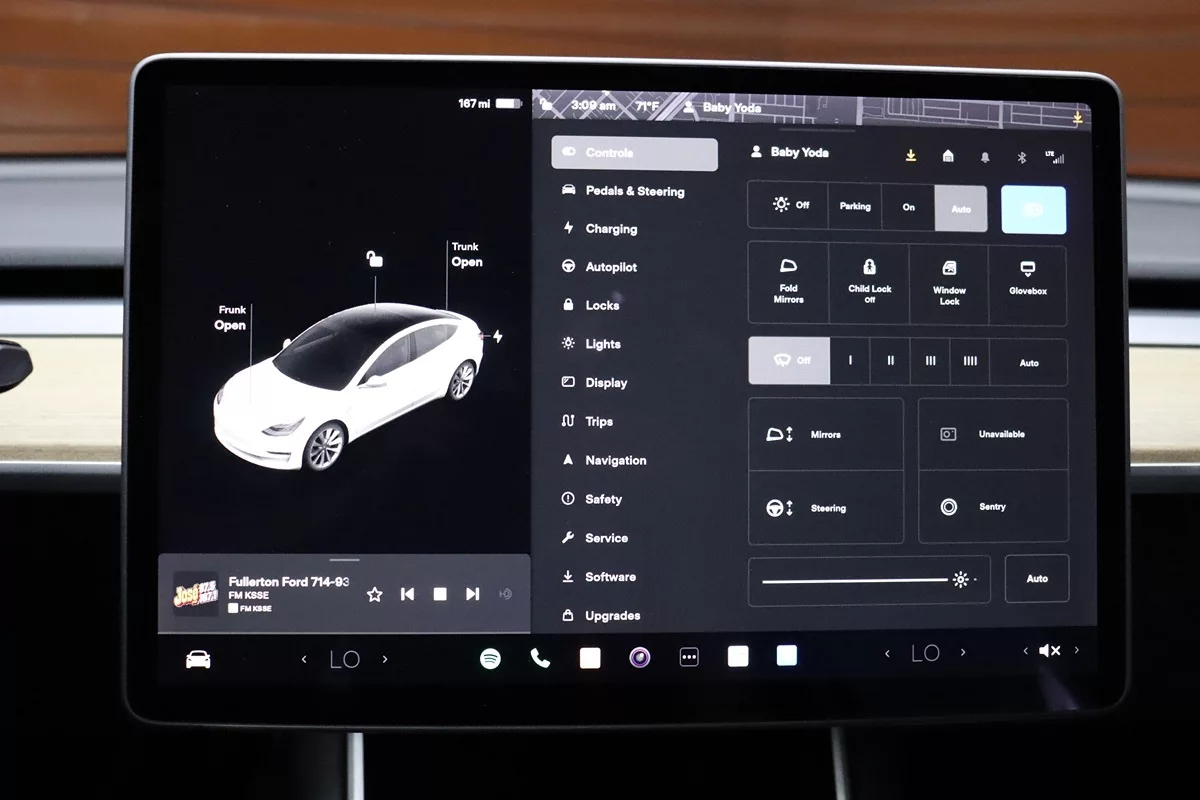Image resolution: width=1200 pixels, height=800 pixels.
Task: Set headlights to Auto mode
Action: coord(961,208)
